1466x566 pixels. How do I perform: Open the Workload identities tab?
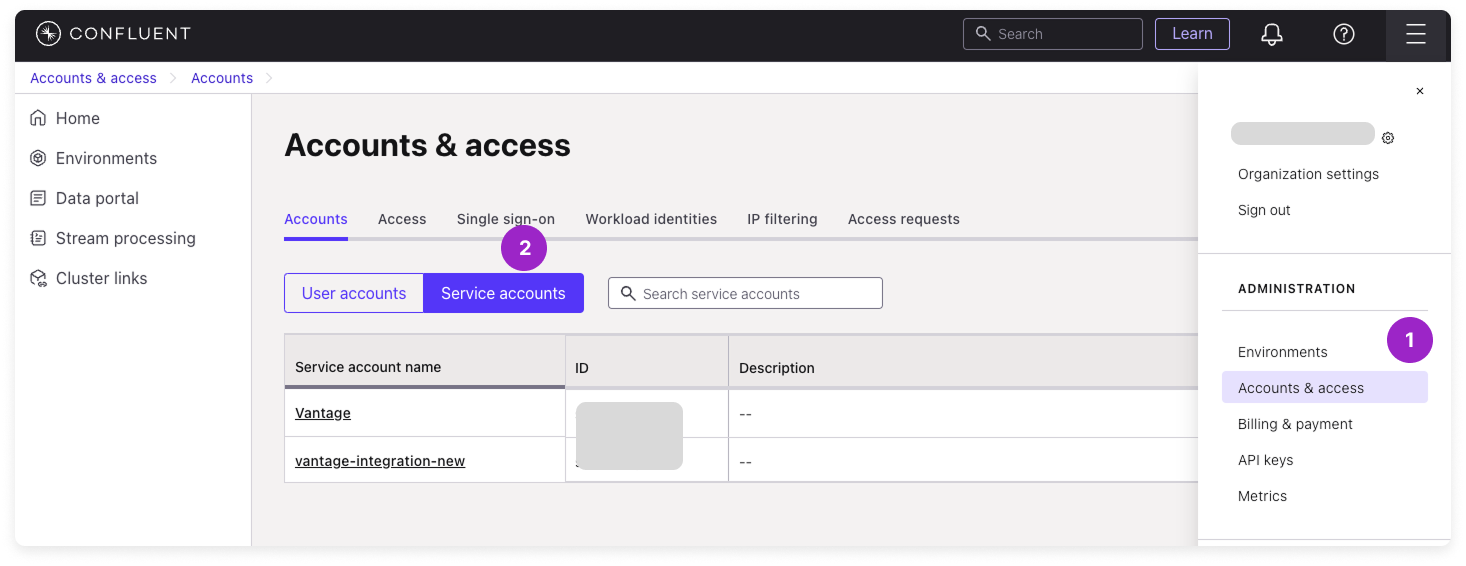pyautogui.click(x=651, y=219)
